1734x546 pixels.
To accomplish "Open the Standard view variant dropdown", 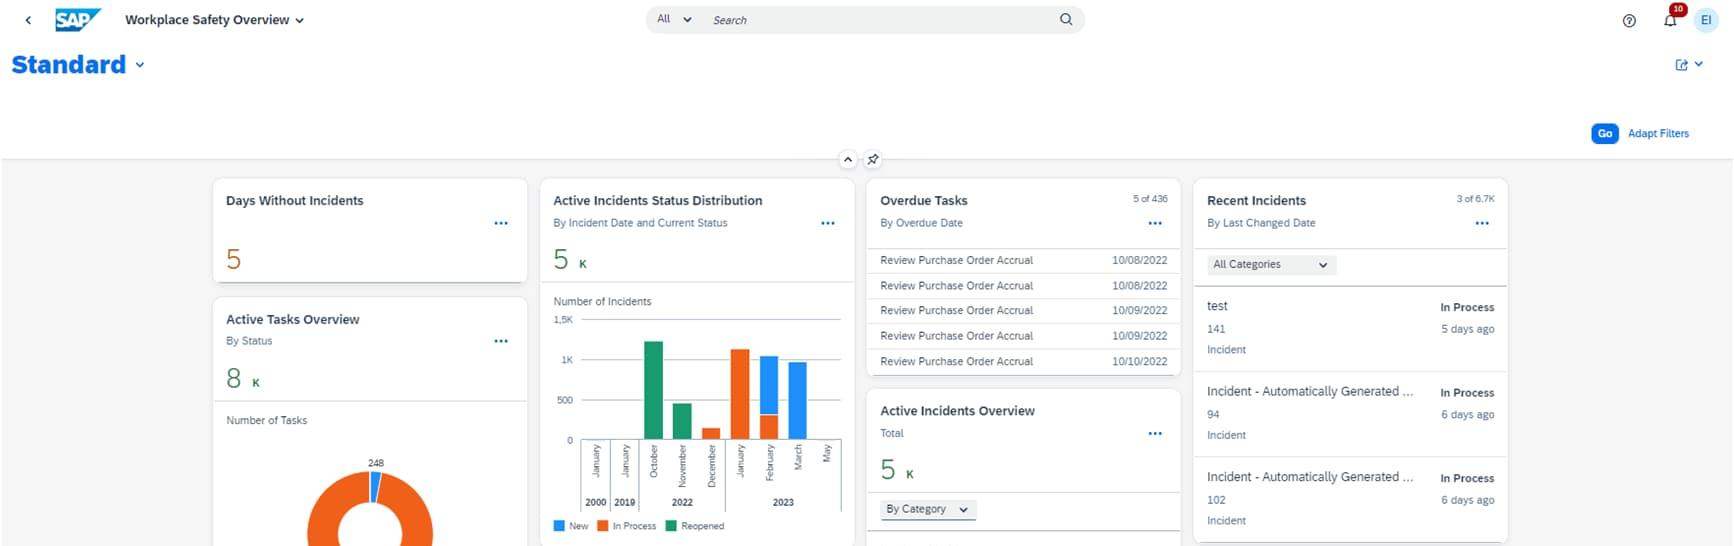I will [139, 65].
